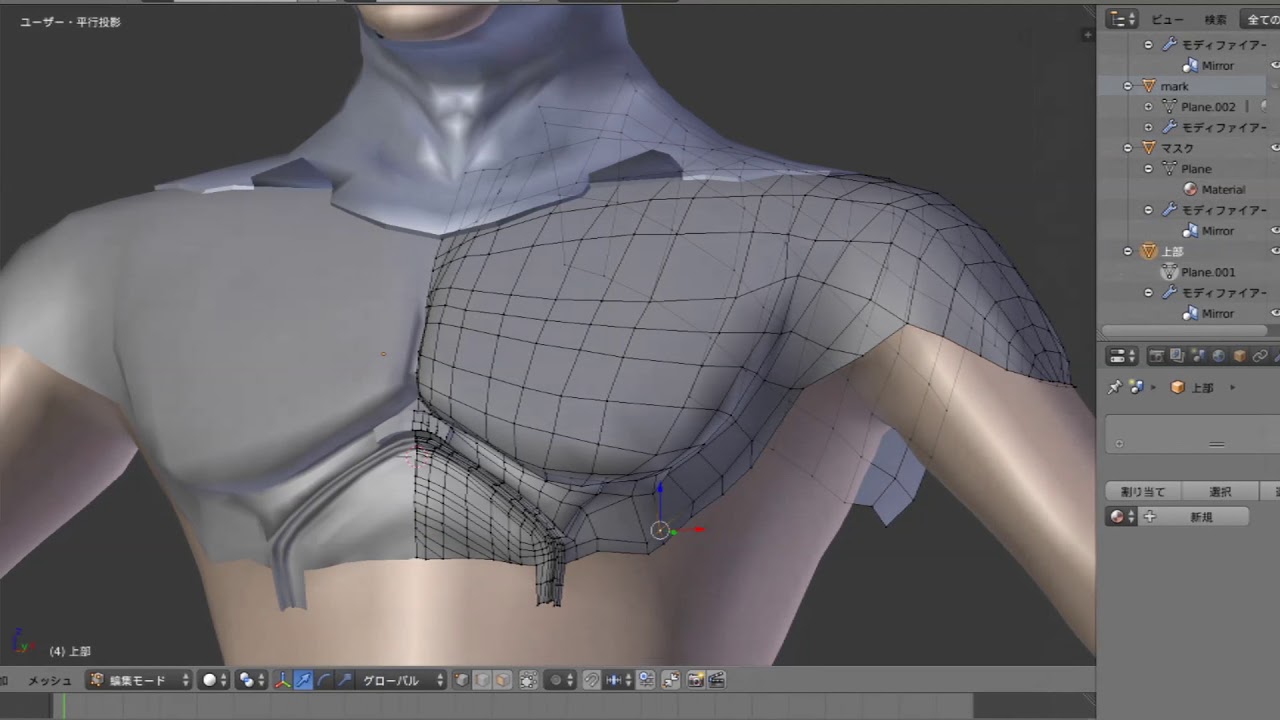The width and height of the screenshot is (1280, 720).
Task: Open outliner editor type selector
Action: point(1123,19)
